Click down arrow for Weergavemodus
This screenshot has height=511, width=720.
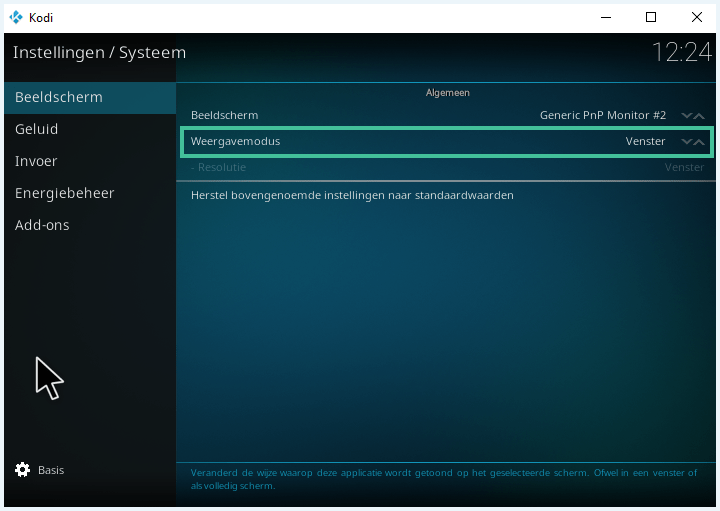[x=686, y=142]
